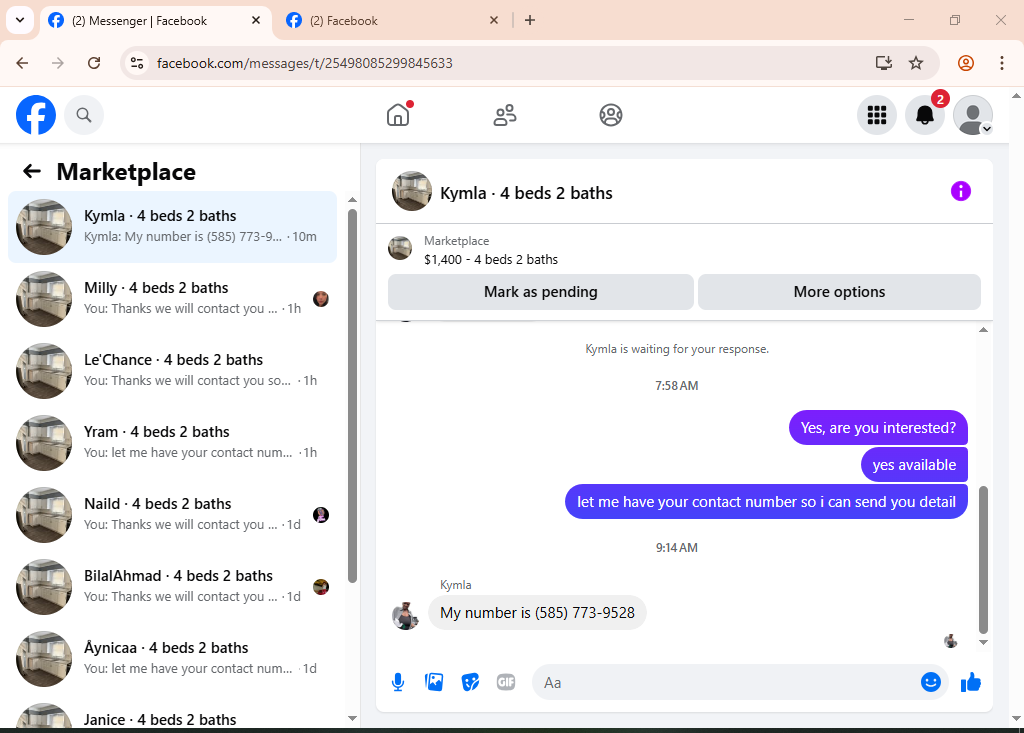Click the More options button
This screenshot has width=1024, height=733.
pyautogui.click(x=839, y=292)
